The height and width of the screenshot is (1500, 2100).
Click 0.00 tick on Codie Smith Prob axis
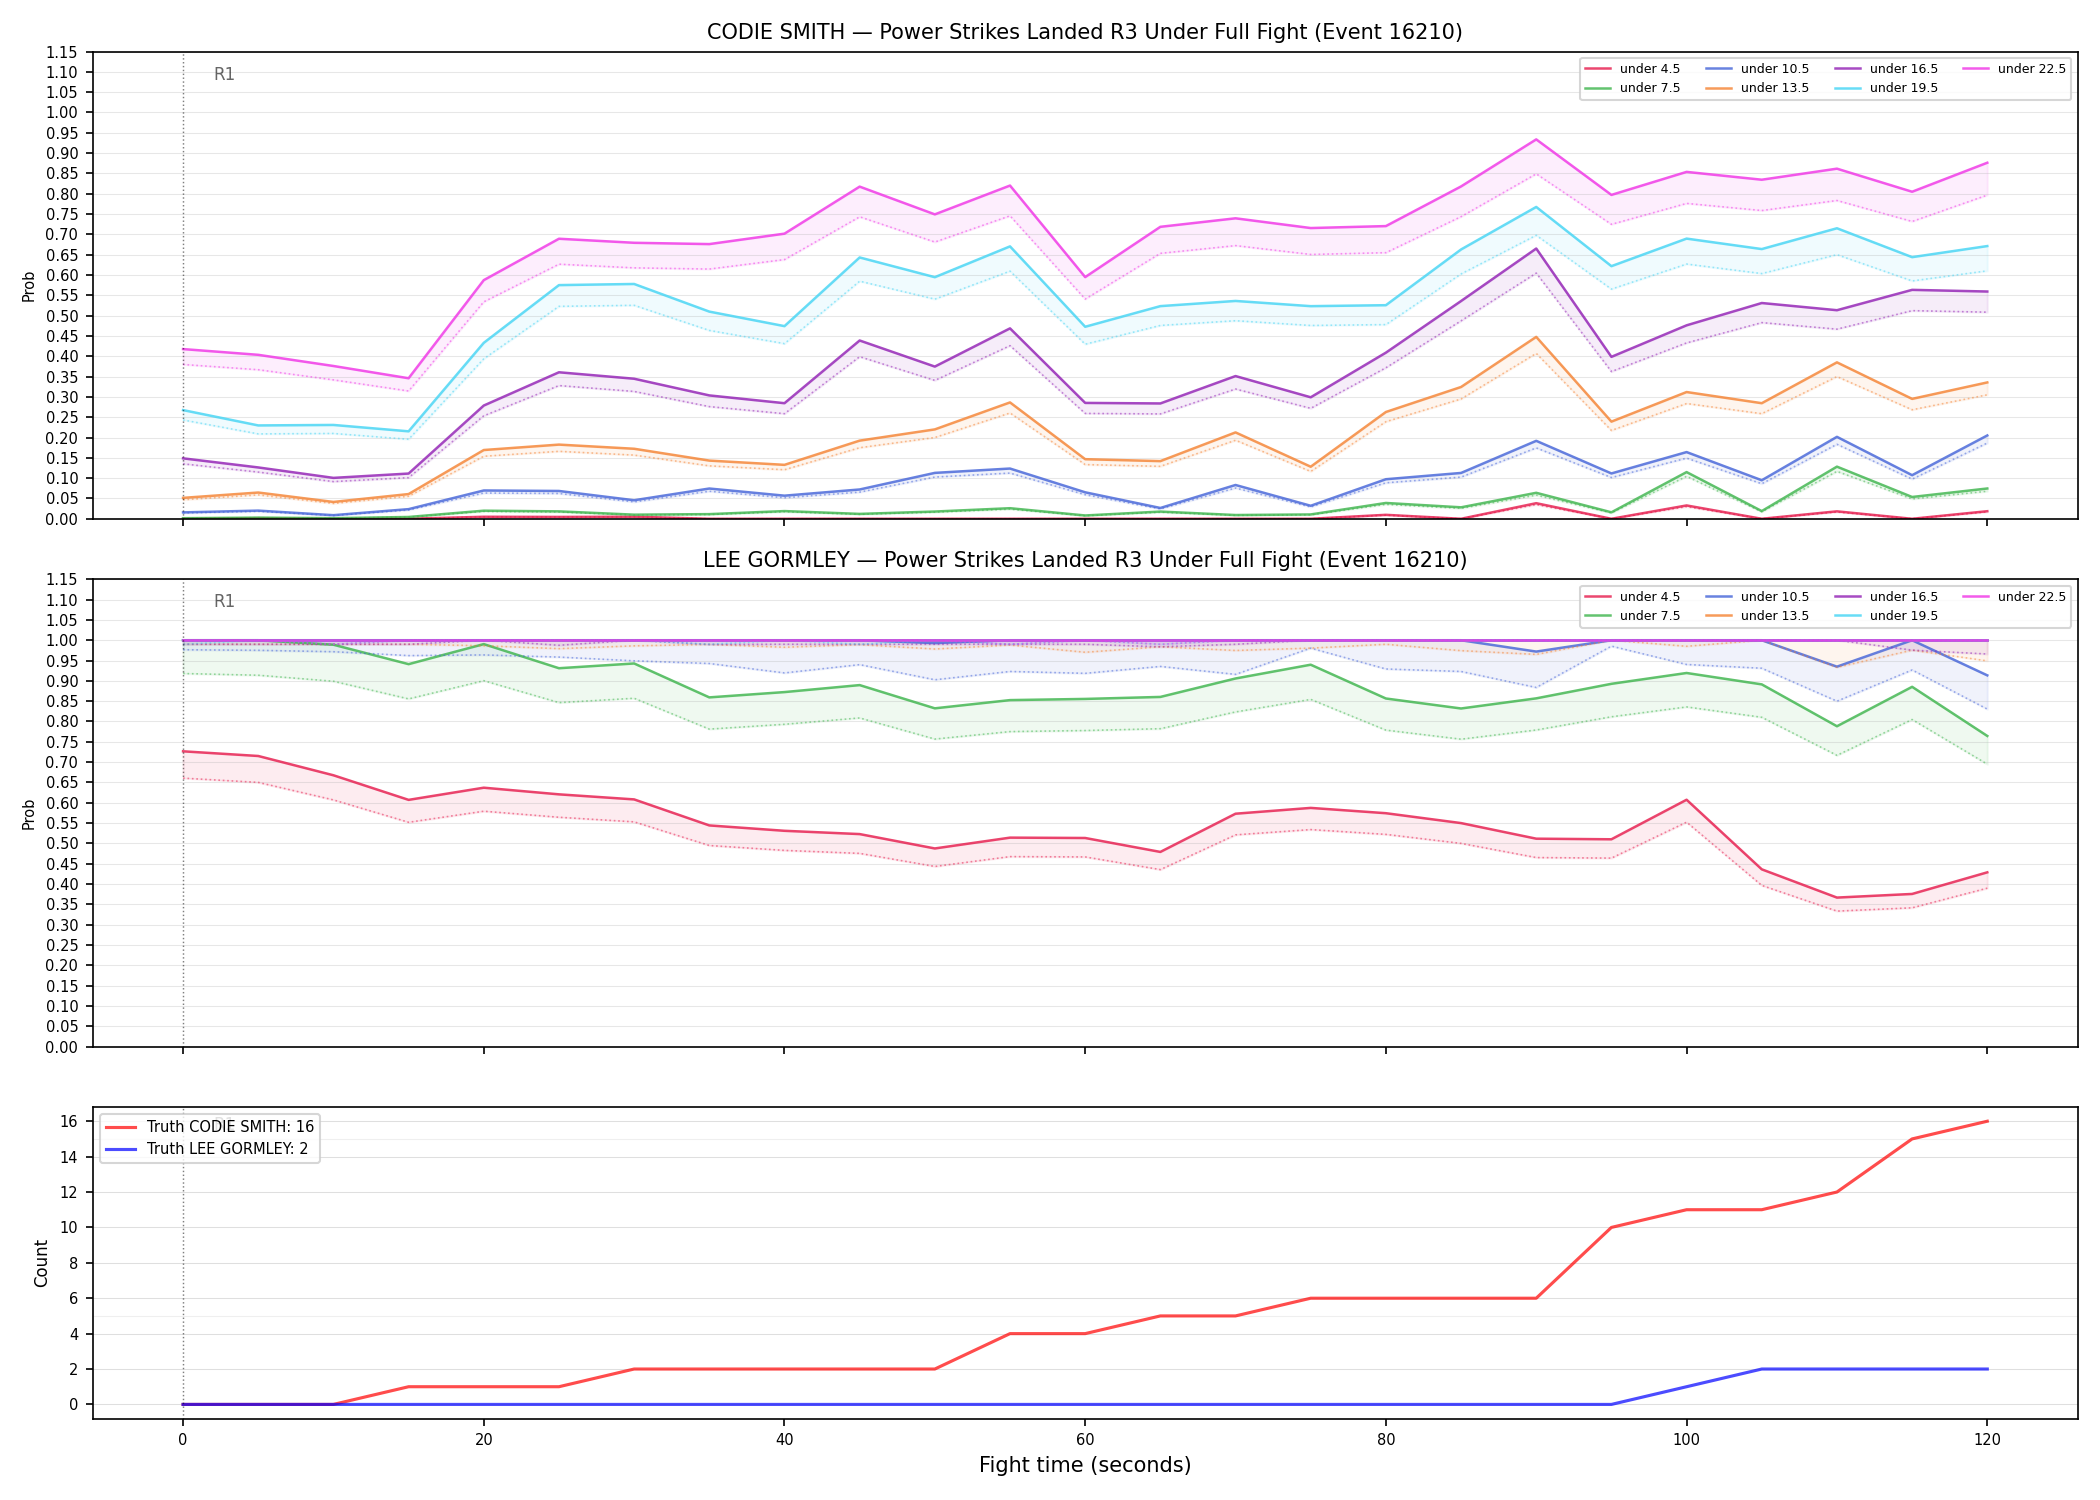pos(62,519)
